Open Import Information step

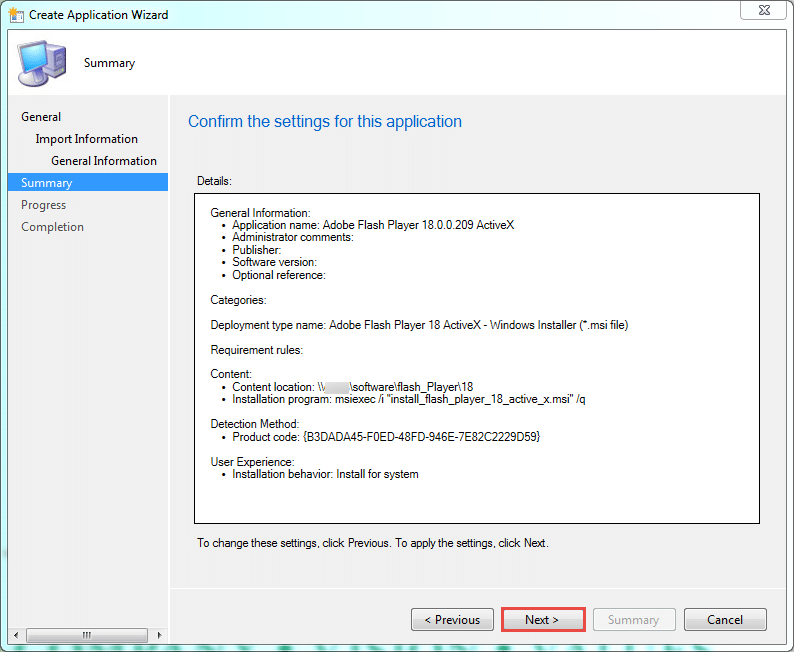(x=87, y=139)
